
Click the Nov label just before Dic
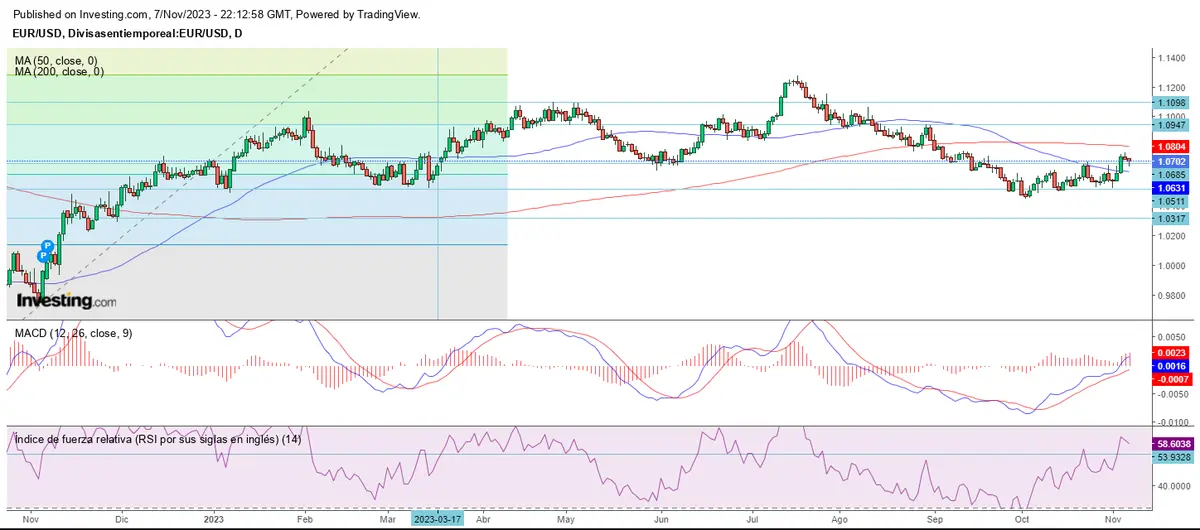point(30,520)
